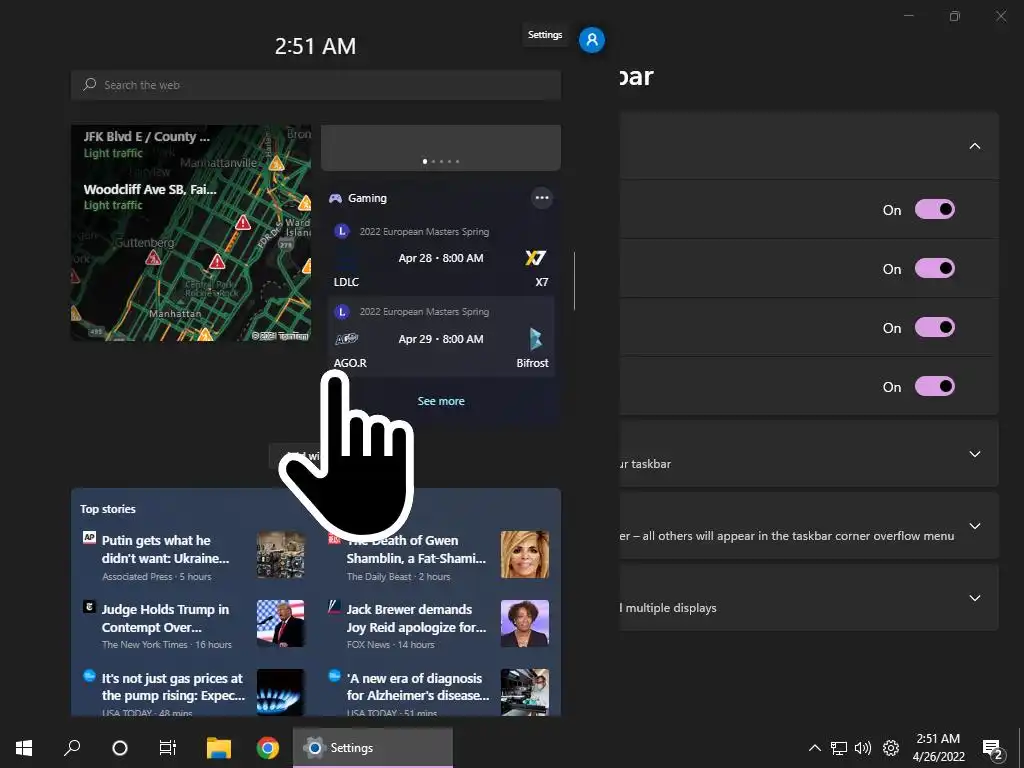Click the X7 team logo
The width and height of the screenshot is (1024, 768).
click(536, 258)
